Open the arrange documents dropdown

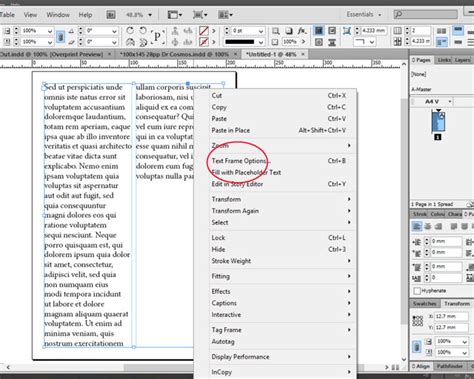click(225, 15)
